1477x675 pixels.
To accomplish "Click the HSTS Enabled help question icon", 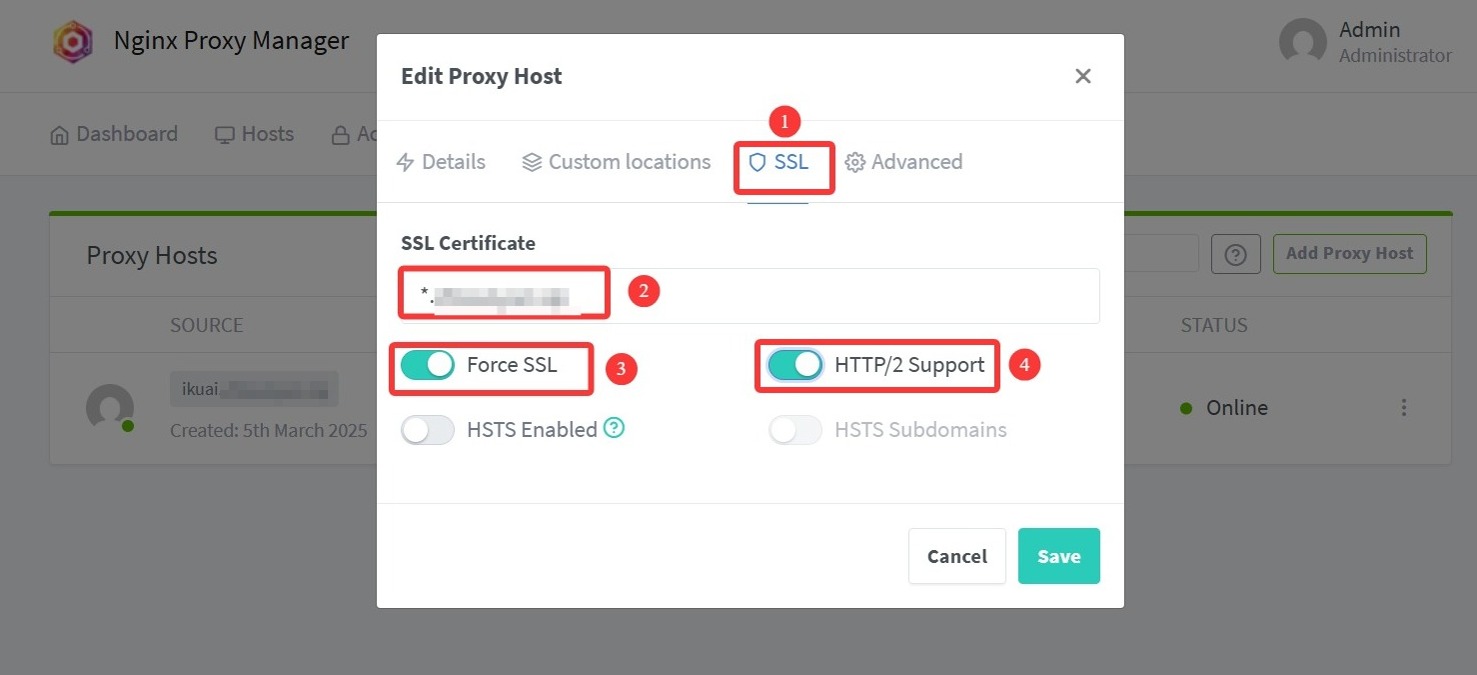I will click(615, 429).
